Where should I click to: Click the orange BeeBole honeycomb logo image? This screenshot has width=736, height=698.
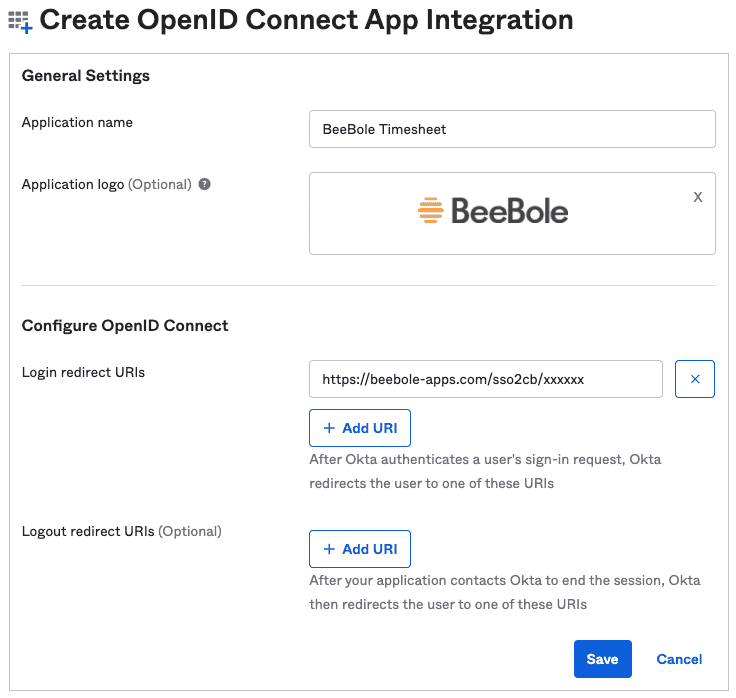431,210
